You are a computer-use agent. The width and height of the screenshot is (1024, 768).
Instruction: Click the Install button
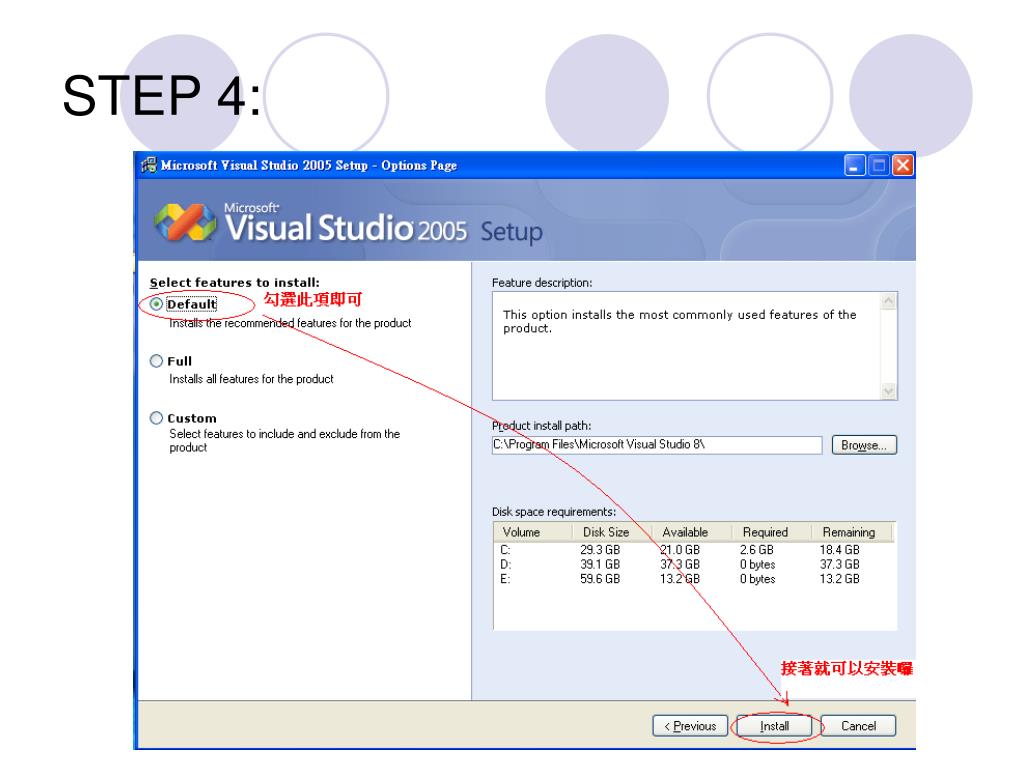coord(774,726)
